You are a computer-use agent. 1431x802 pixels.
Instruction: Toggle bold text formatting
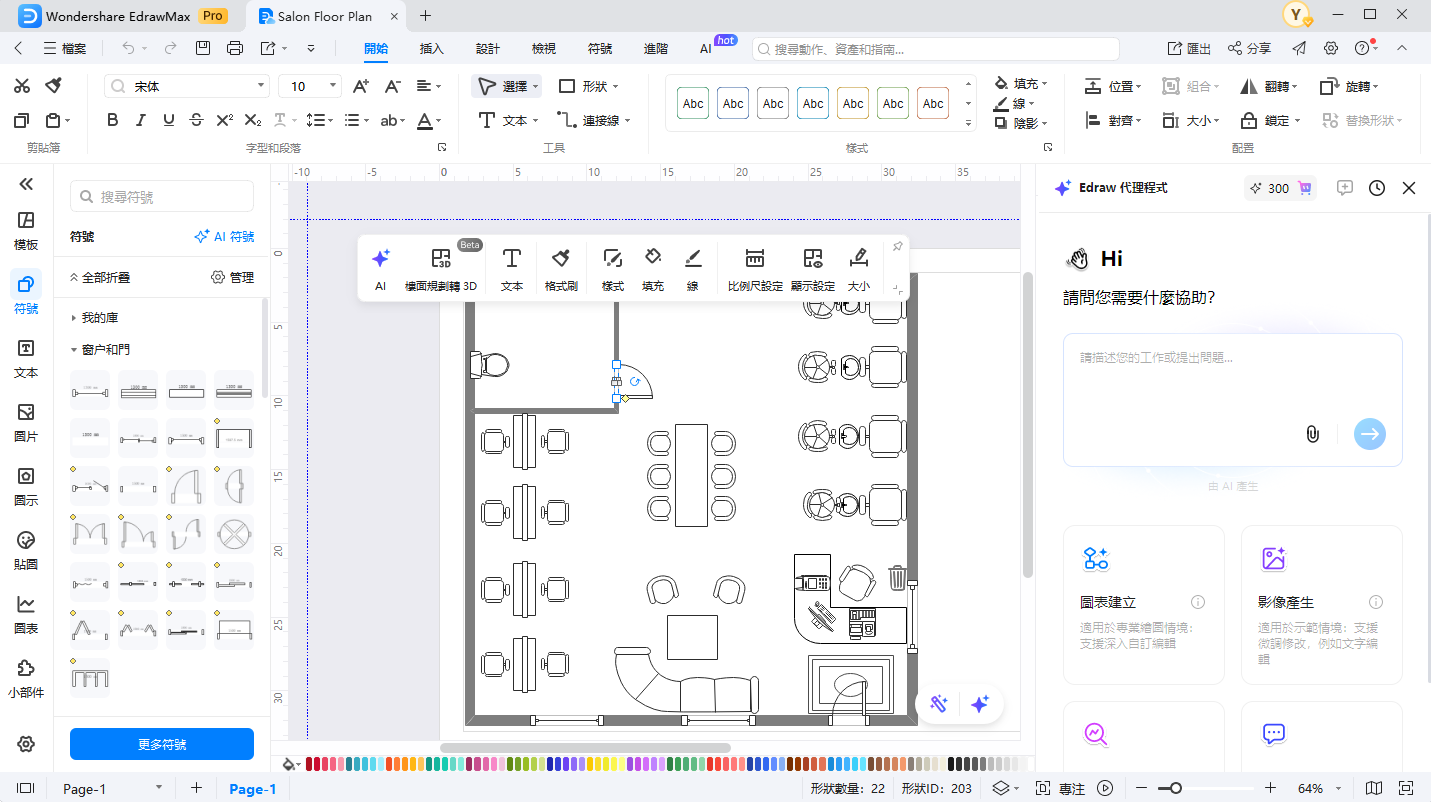click(112, 121)
